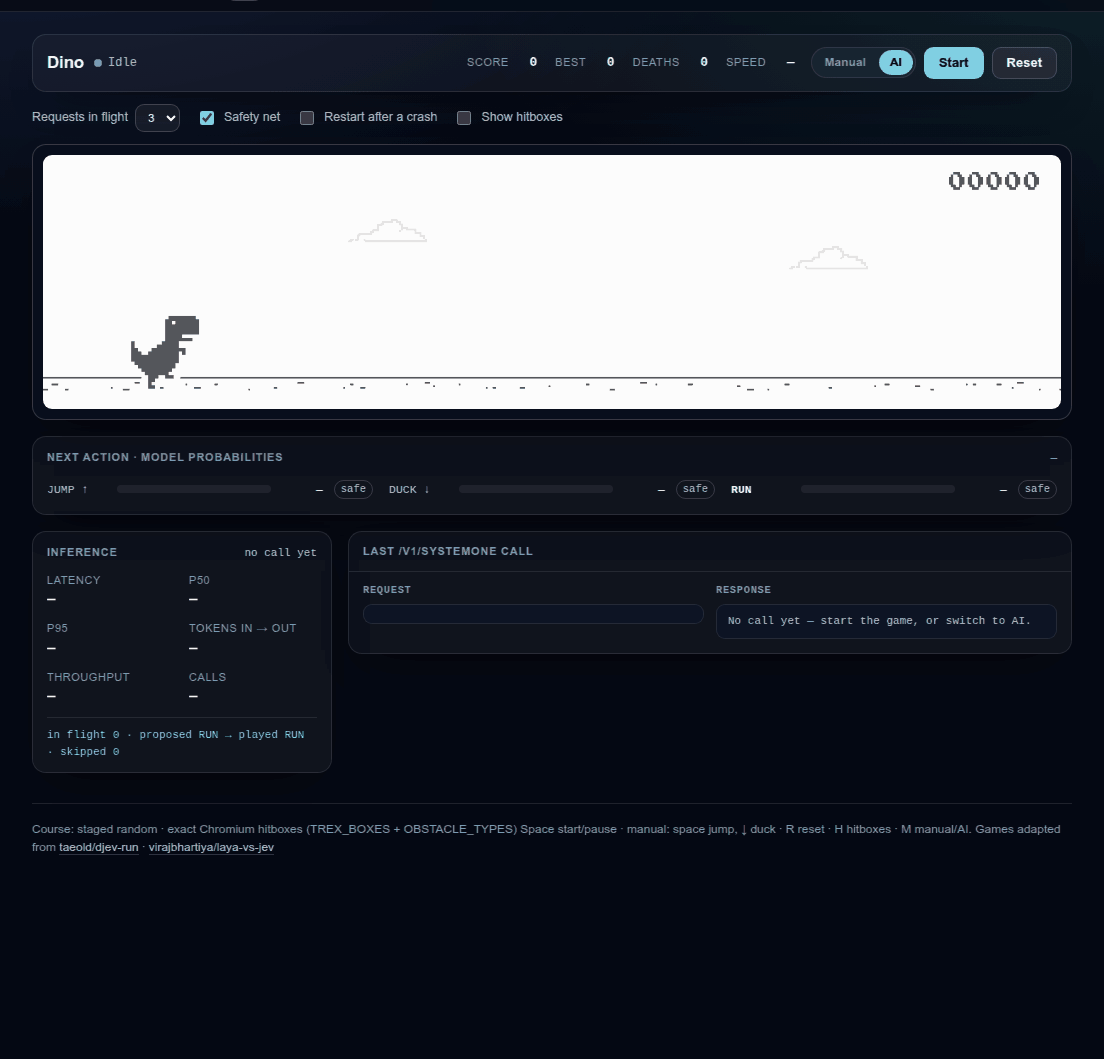The width and height of the screenshot is (1104, 1059).
Task: Click the TOKENS IN → OUT label
Action: tap(242, 628)
